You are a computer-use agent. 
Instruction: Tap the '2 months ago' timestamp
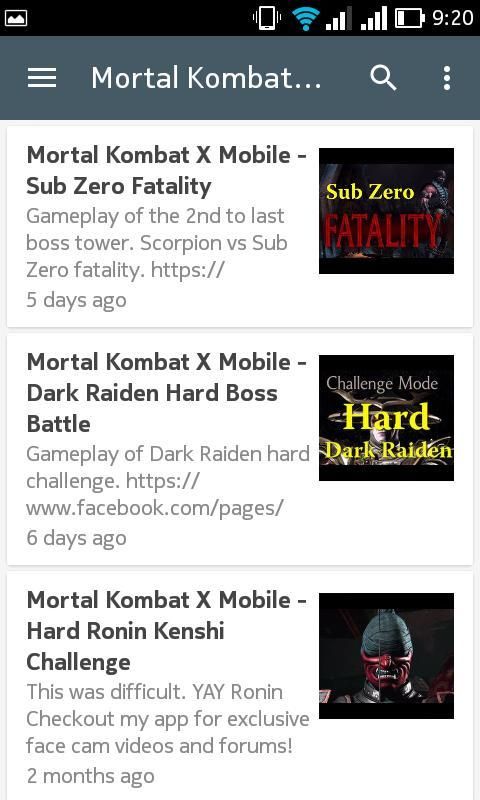click(x=90, y=776)
